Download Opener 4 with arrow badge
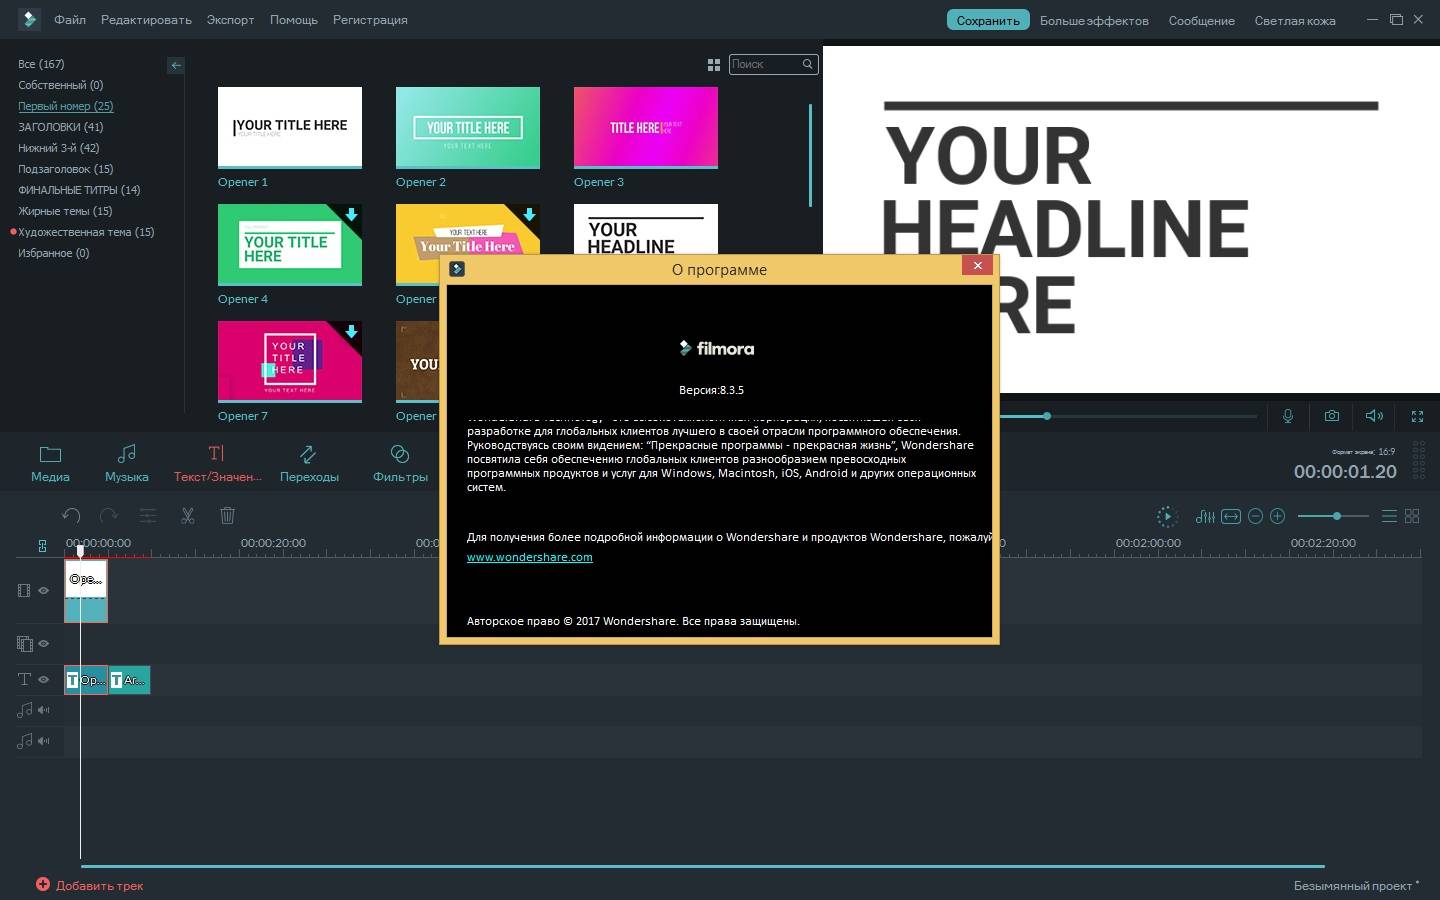The height and width of the screenshot is (900, 1440). (x=351, y=214)
